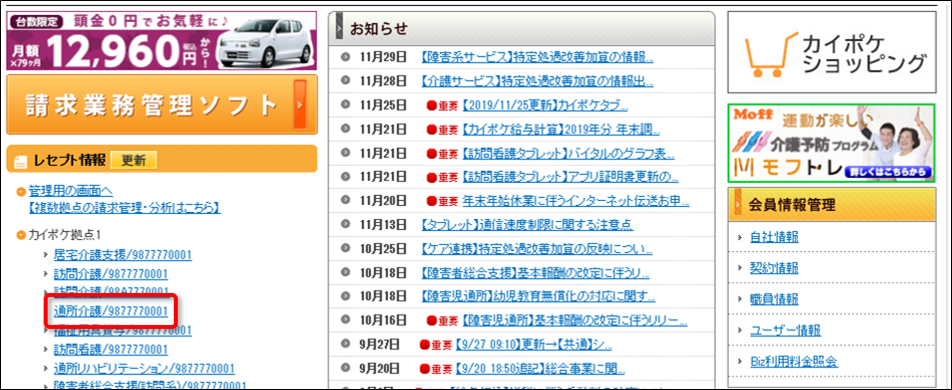Click the gray bullet beside 11月13日
This screenshot has height=390, width=952.
click(346, 225)
